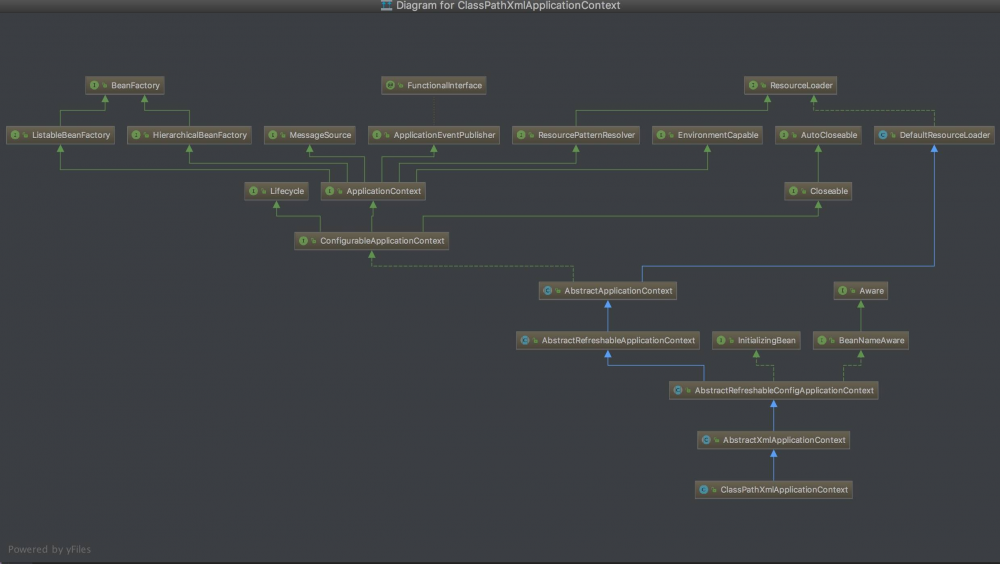This screenshot has width=1000, height=564.
Task: Select the MessageSource label text
Action: (x=320, y=135)
